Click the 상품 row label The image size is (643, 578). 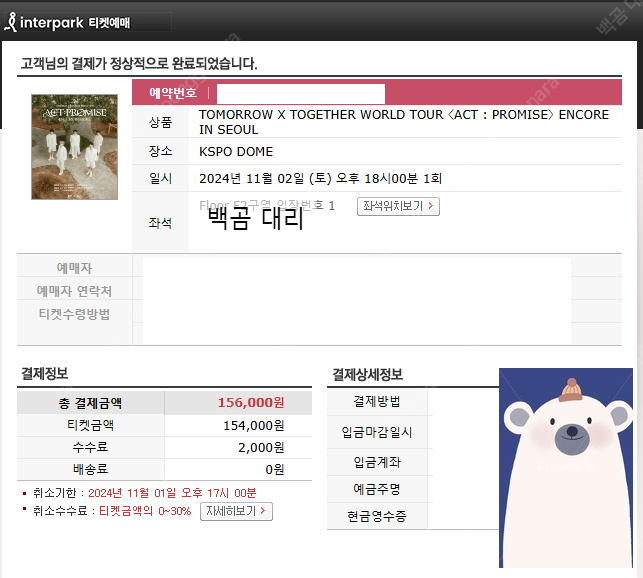coord(160,122)
